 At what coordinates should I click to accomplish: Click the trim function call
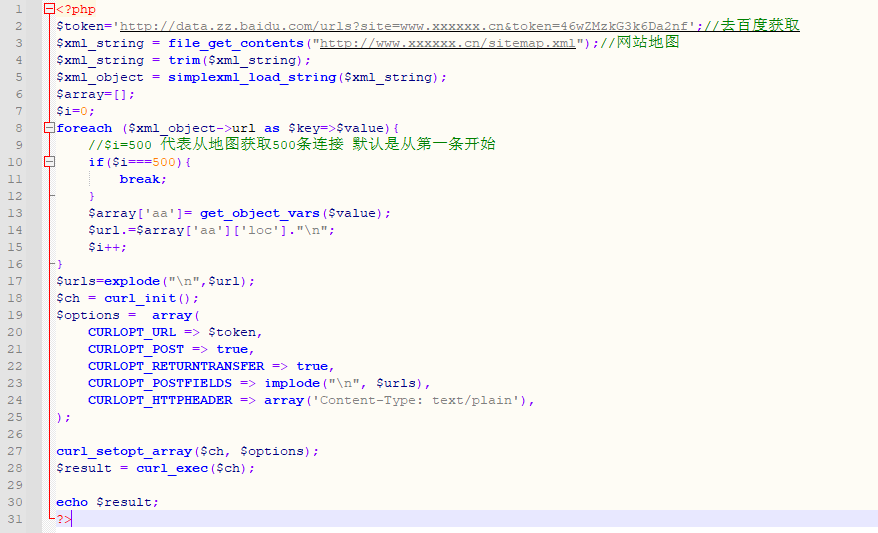pos(184,60)
